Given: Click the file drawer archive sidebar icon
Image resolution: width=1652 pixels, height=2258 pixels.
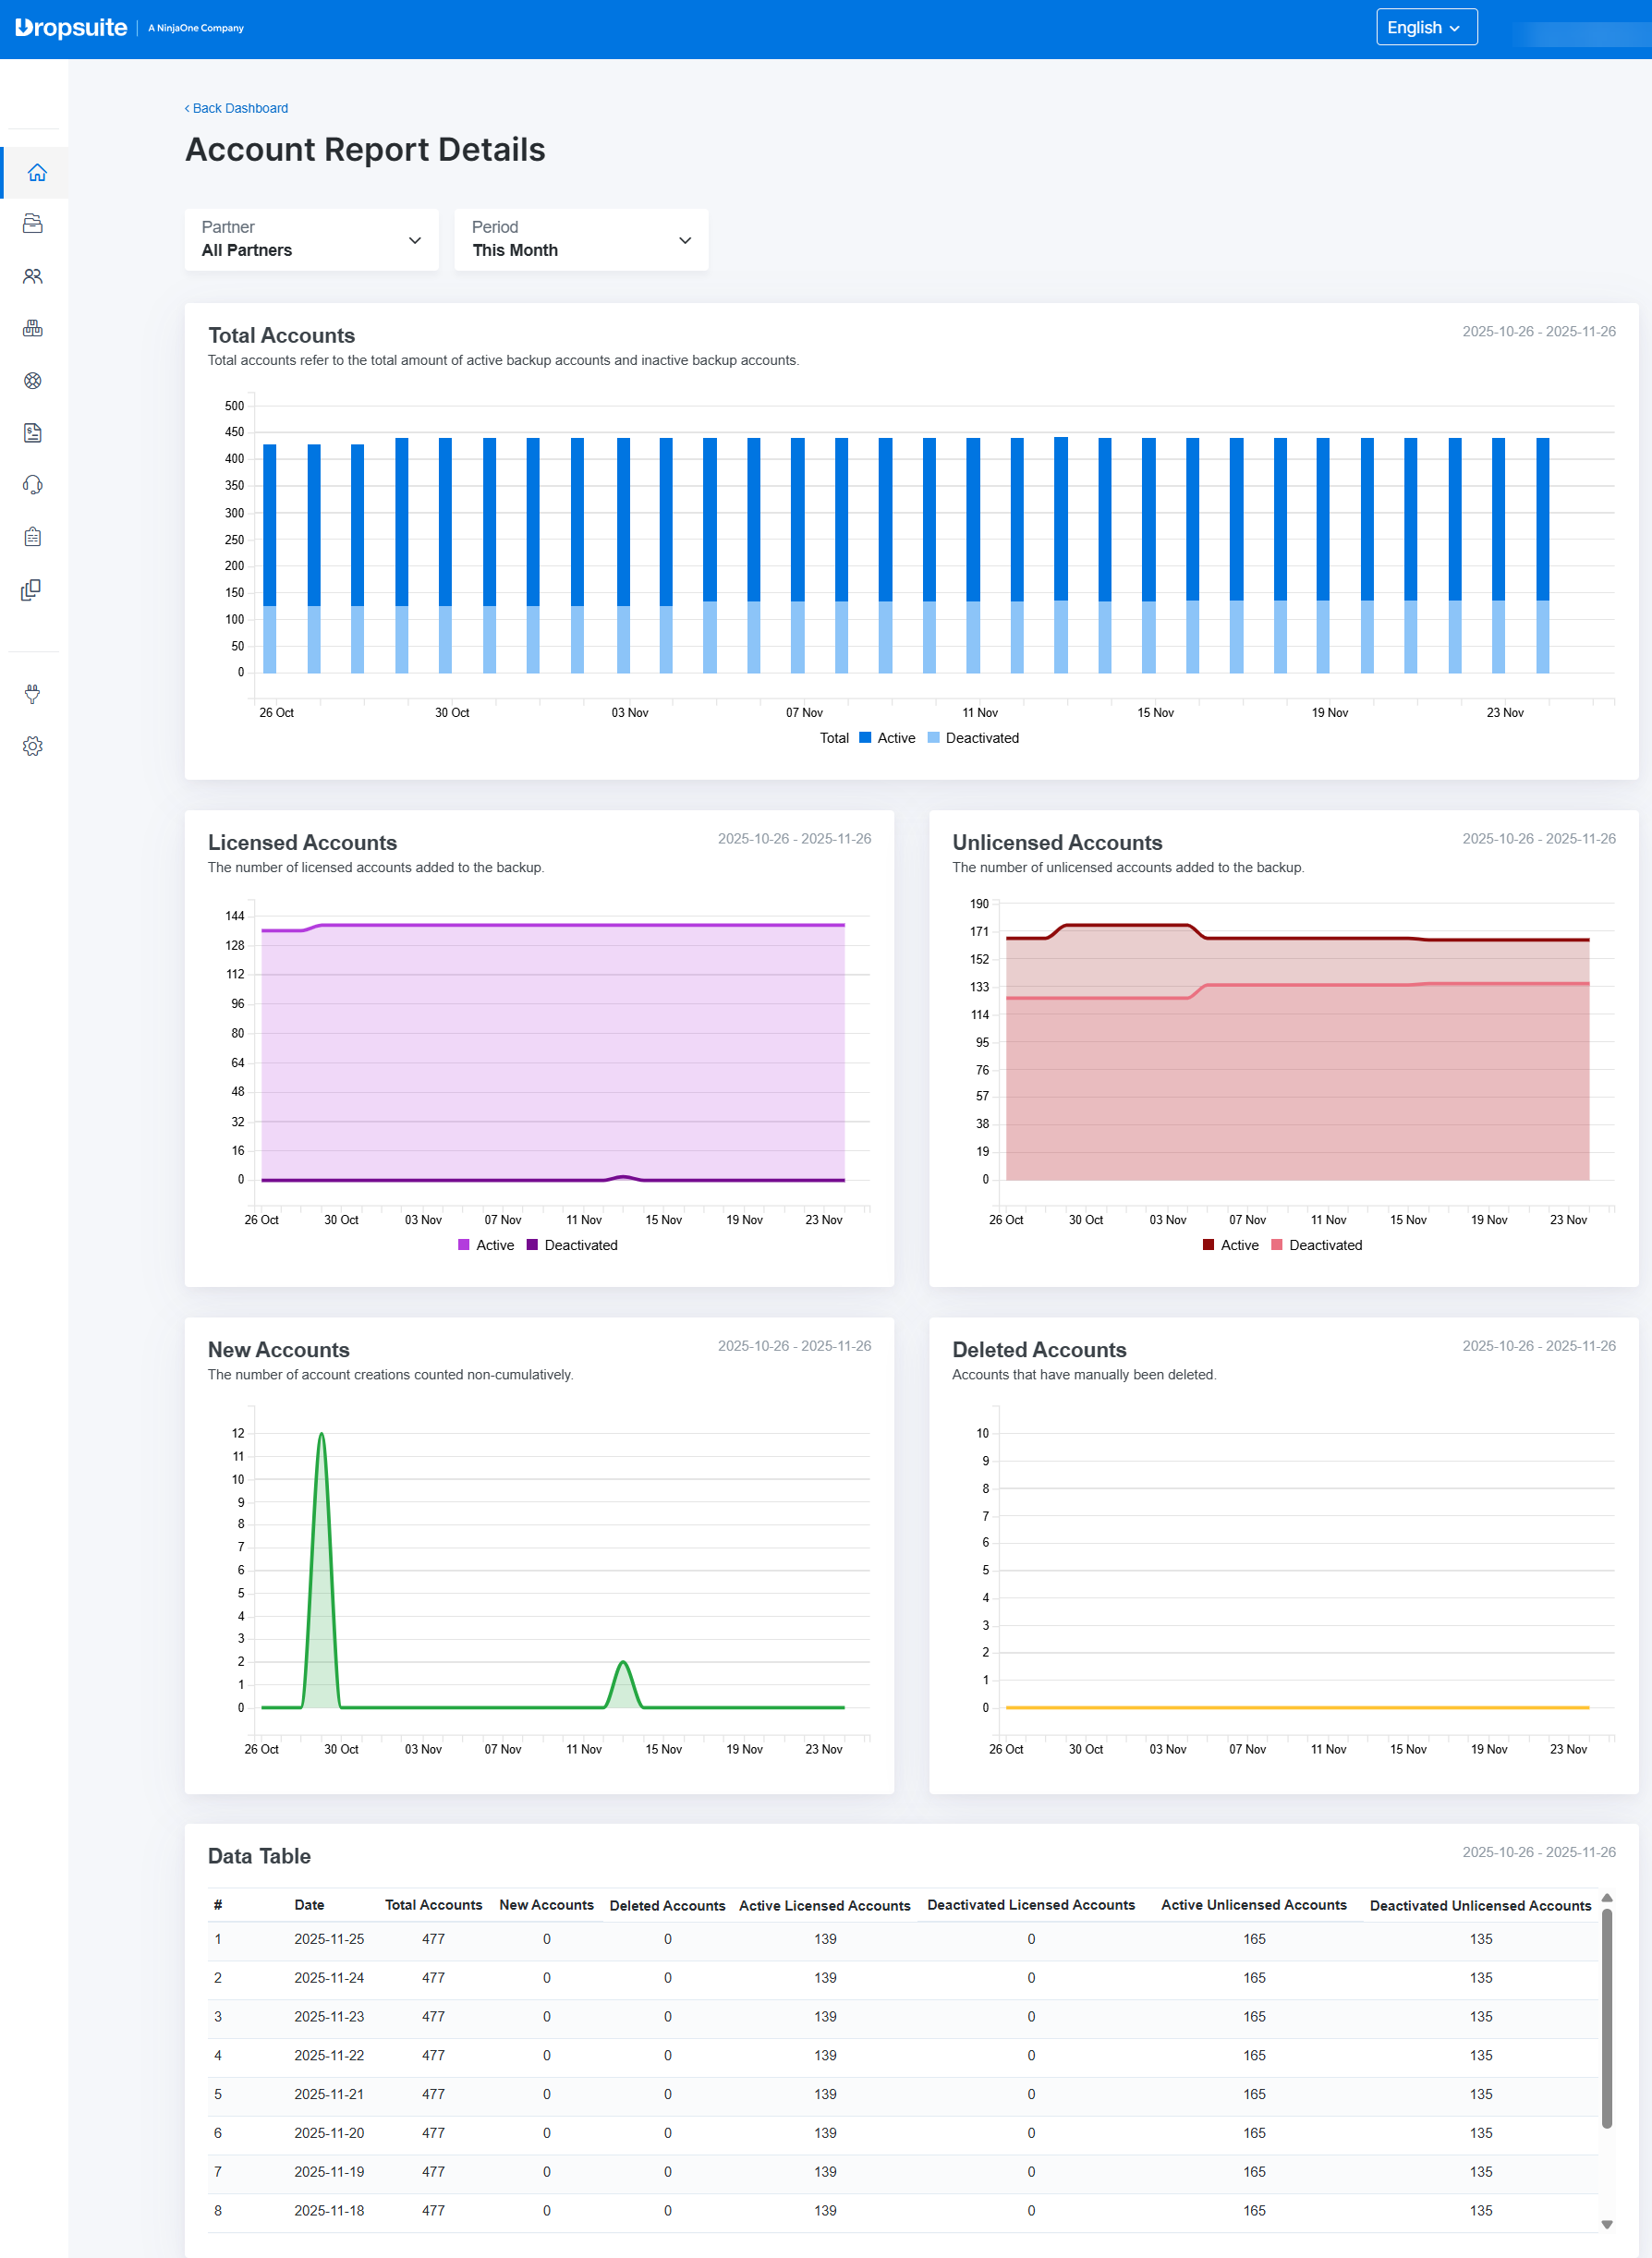Looking at the screenshot, I should tap(33, 224).
